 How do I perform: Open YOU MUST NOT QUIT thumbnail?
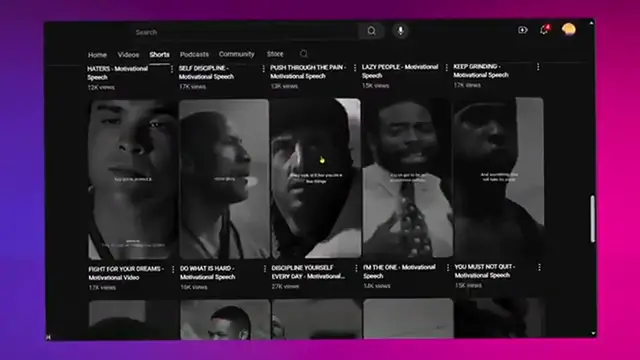click(x=499, y=177)
